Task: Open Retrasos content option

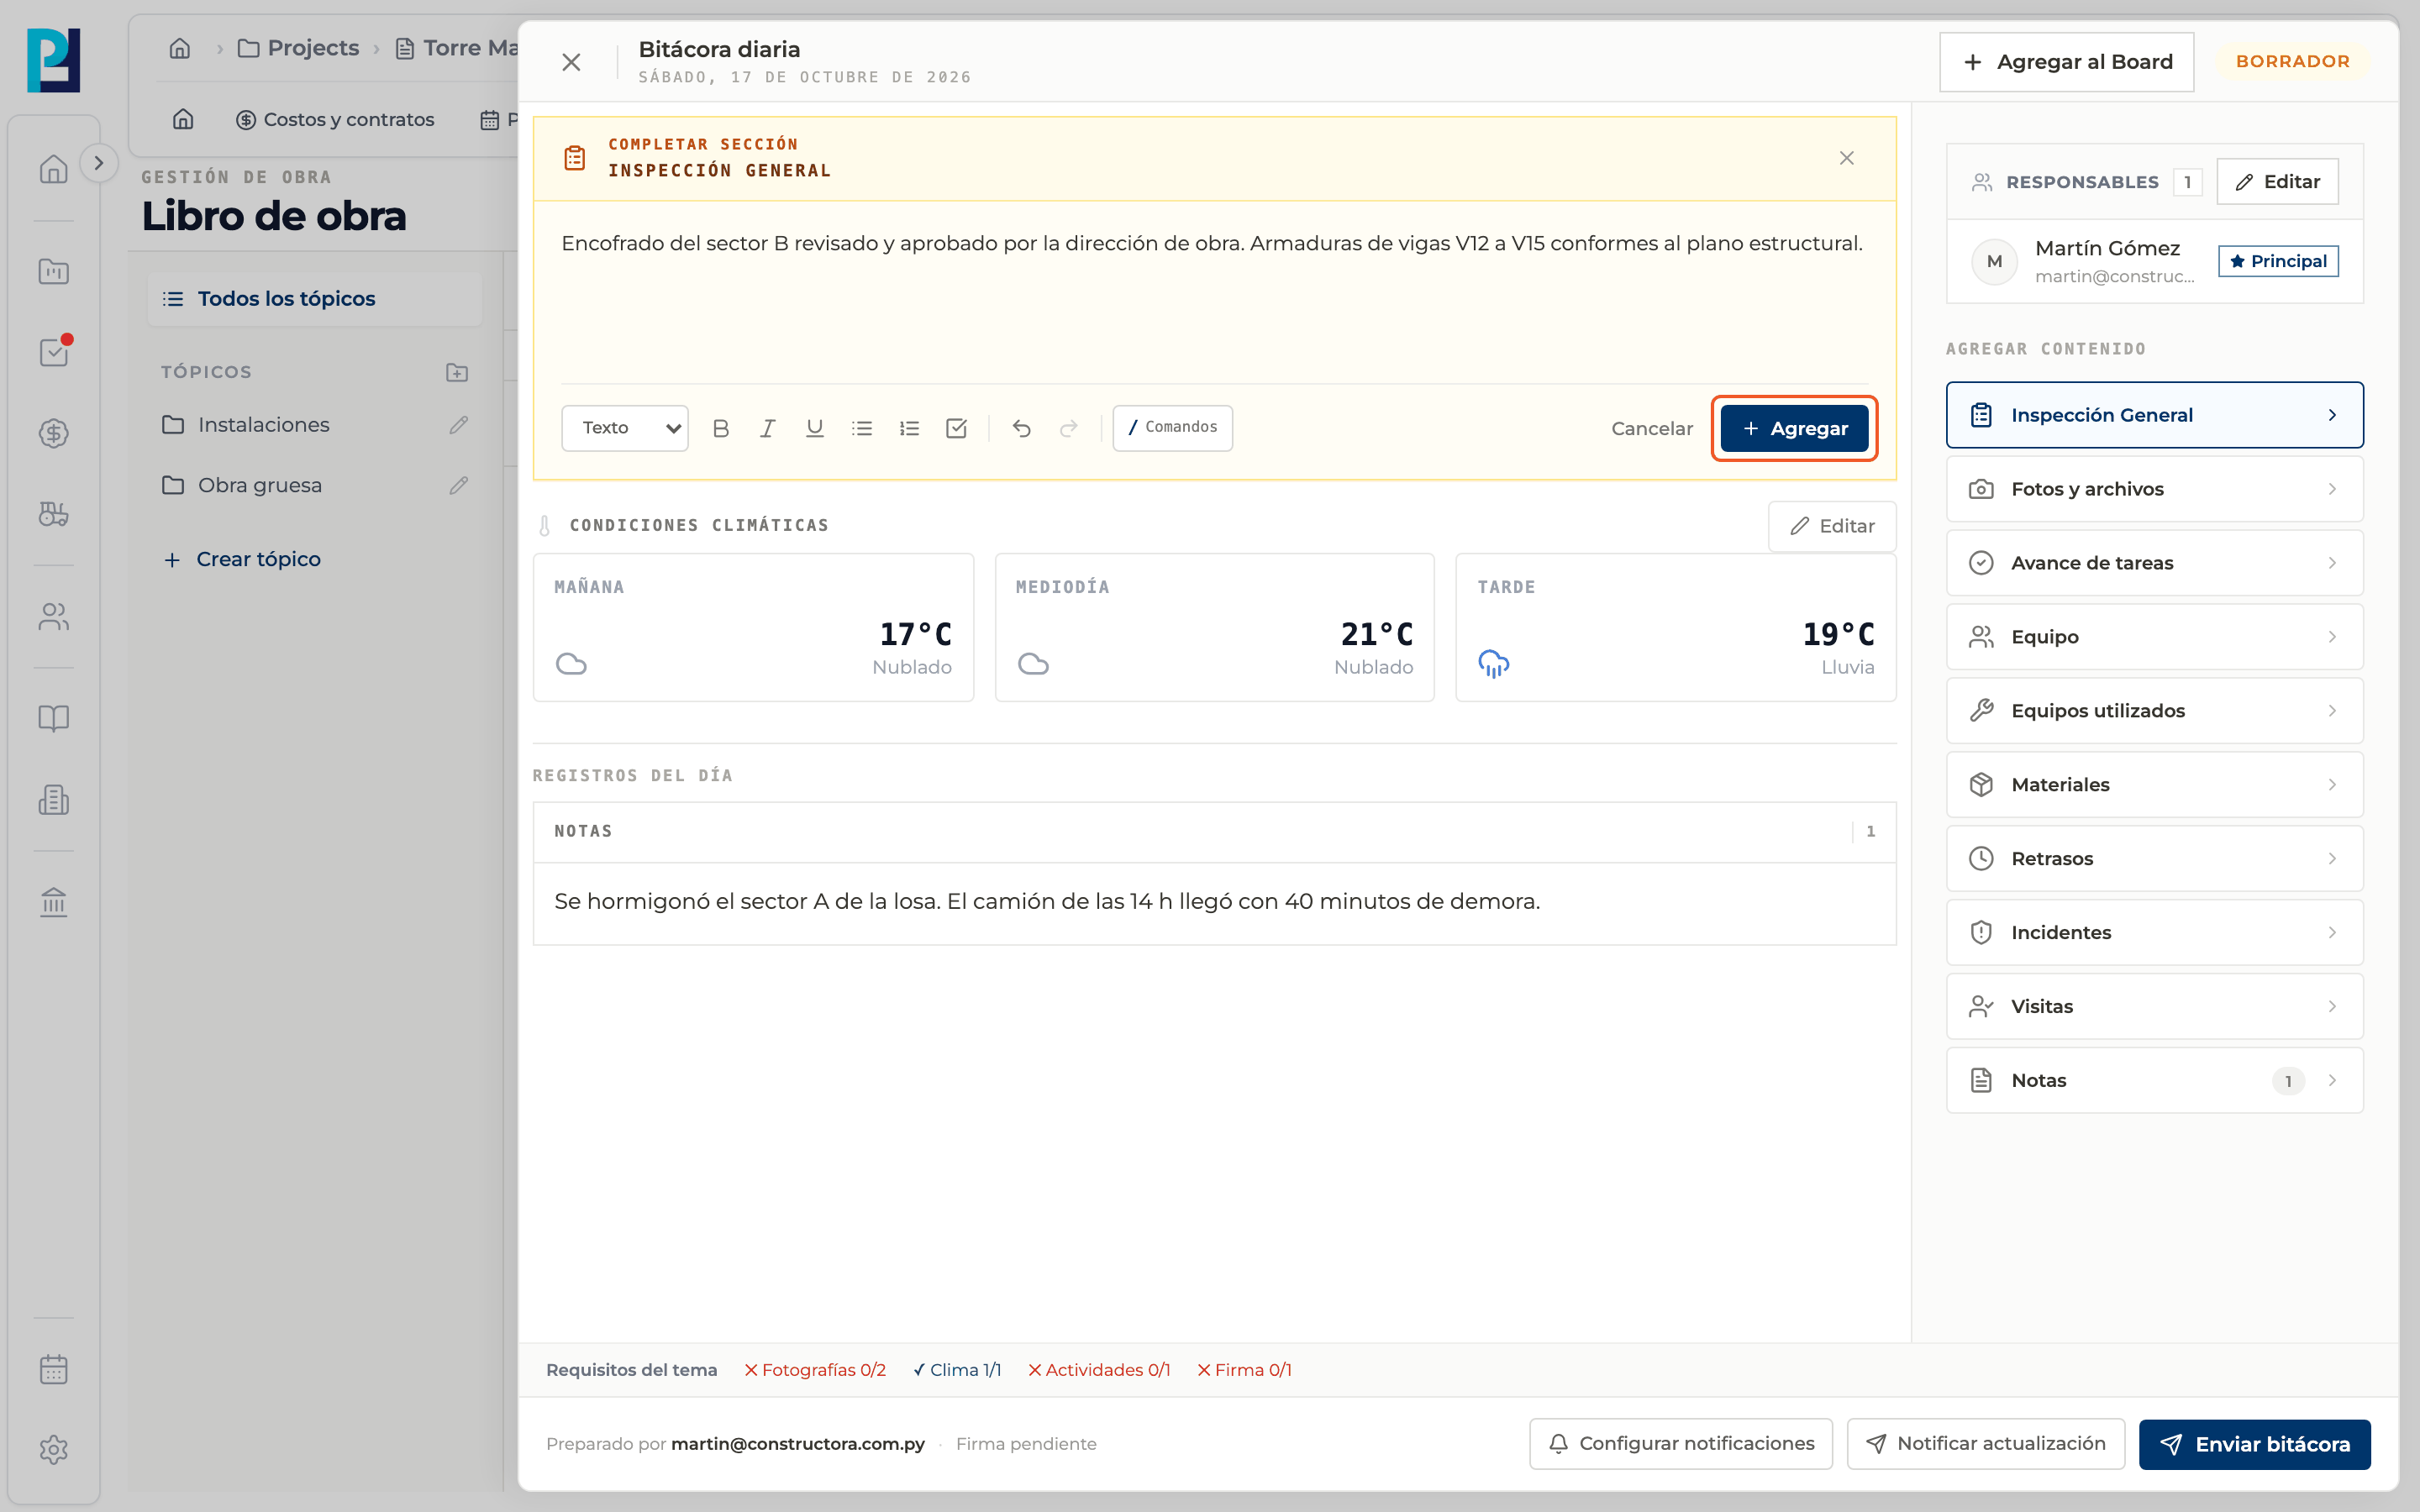Action: pyautogui.click(x=2154, y=859)
